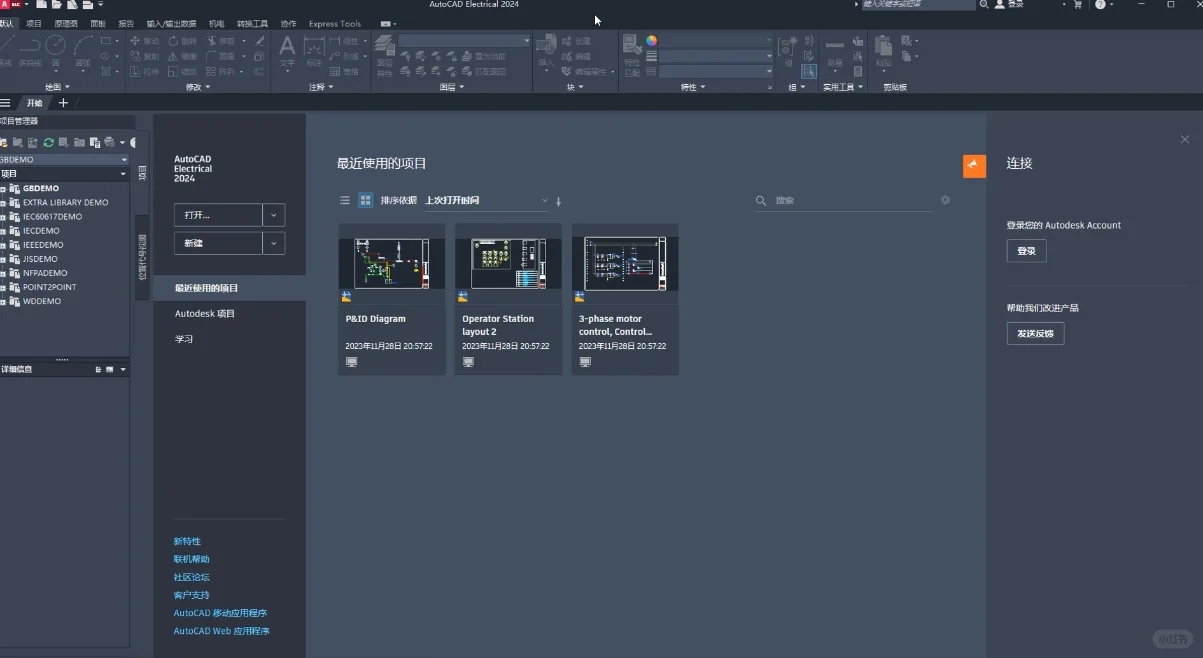Open the Express Tools menu
The width and height of the screenshot is (1203, 658).
[x=334, y=23]
